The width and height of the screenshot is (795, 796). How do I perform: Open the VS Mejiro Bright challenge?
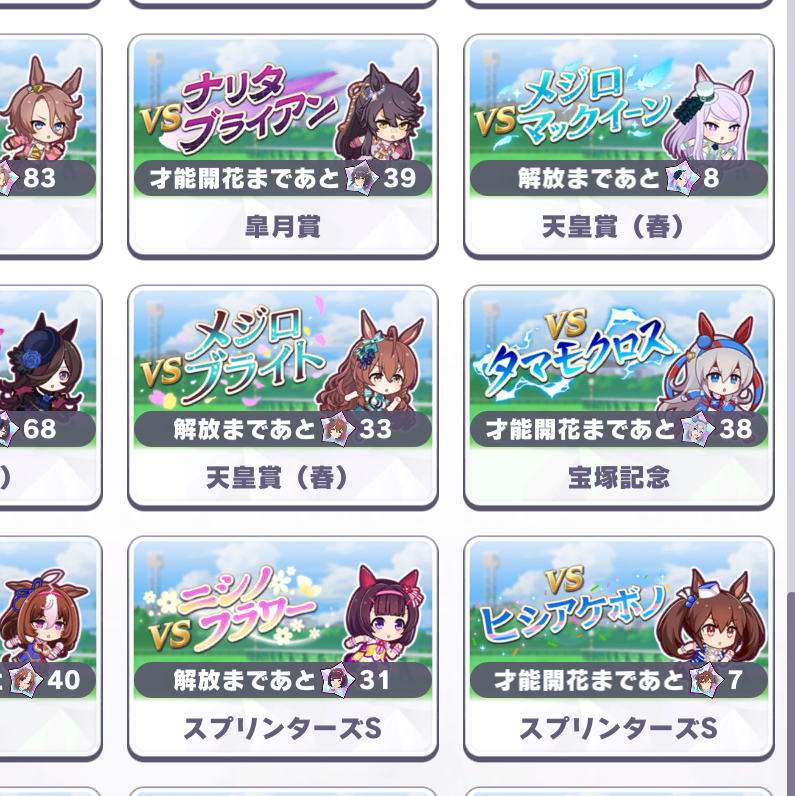[x=283, y=397]
